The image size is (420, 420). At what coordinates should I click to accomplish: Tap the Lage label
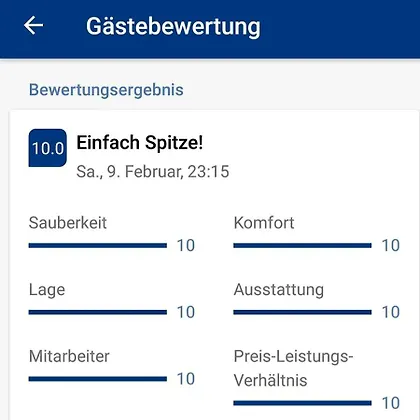click(47, 290)
